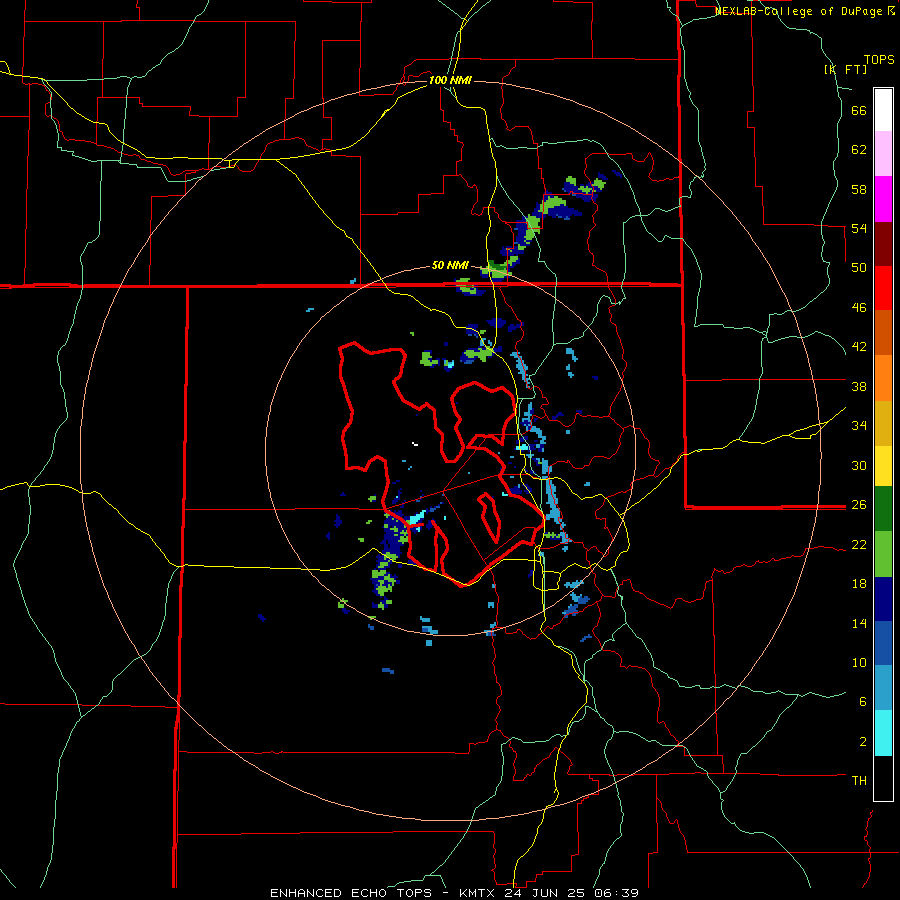Click the 54 legend value
Image resolution: width=900 pixels, height=900 pixels.
coord(859,228)
